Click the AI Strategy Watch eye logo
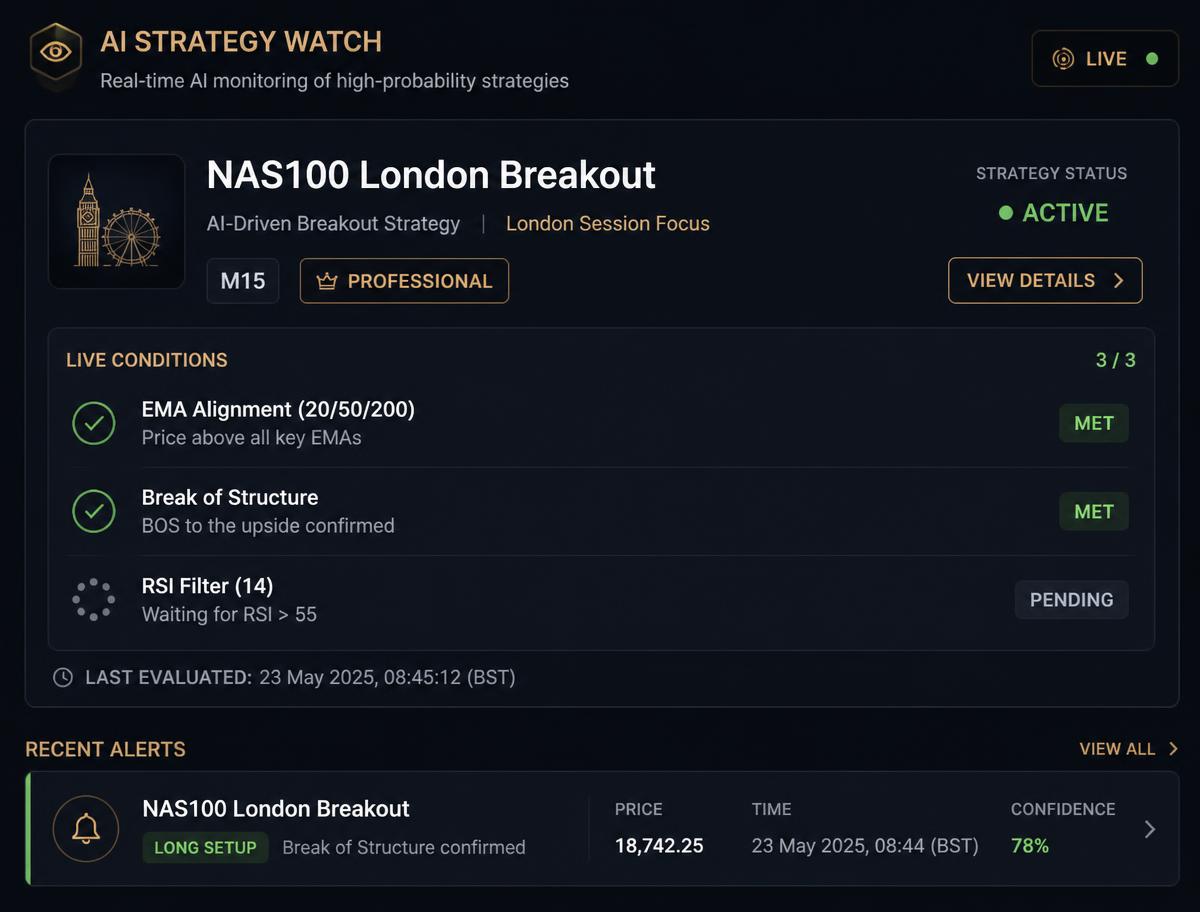This screenshot has height=912, width=1200. [56, 52]
